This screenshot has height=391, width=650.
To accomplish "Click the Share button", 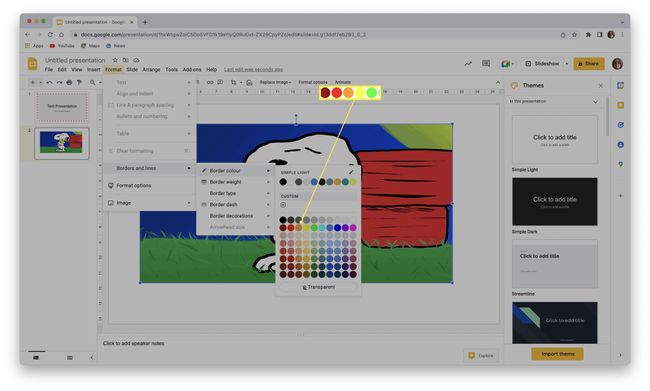I will coord(589,64).
